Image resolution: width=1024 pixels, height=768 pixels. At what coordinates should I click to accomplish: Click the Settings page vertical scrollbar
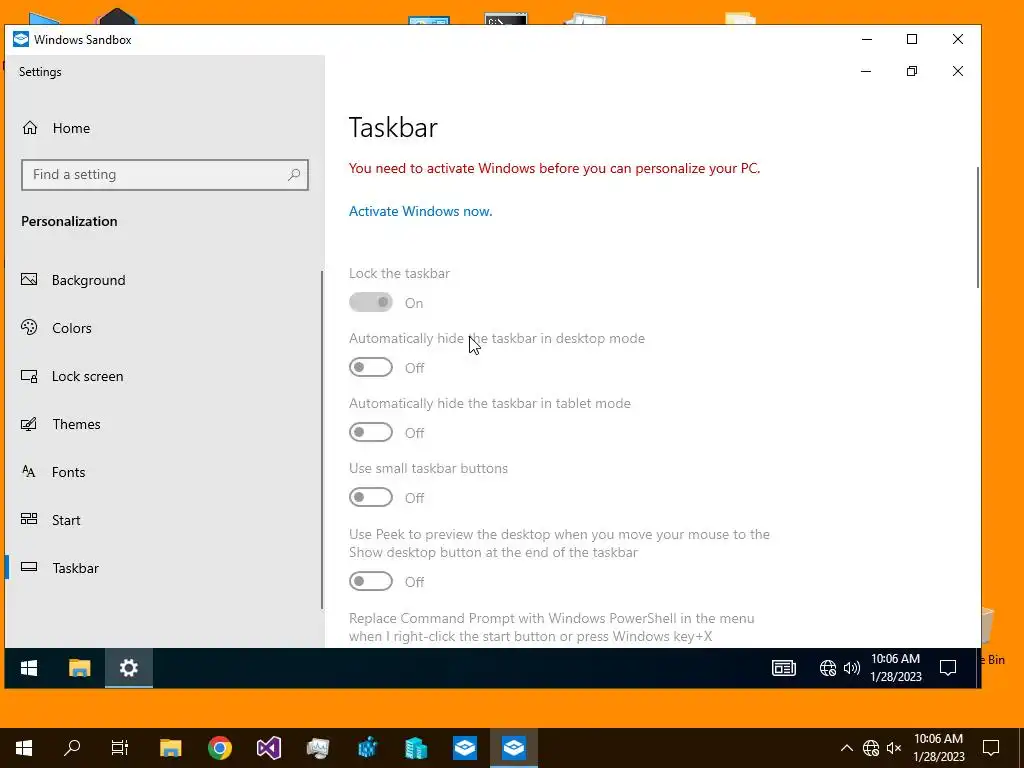pos(977,227)
